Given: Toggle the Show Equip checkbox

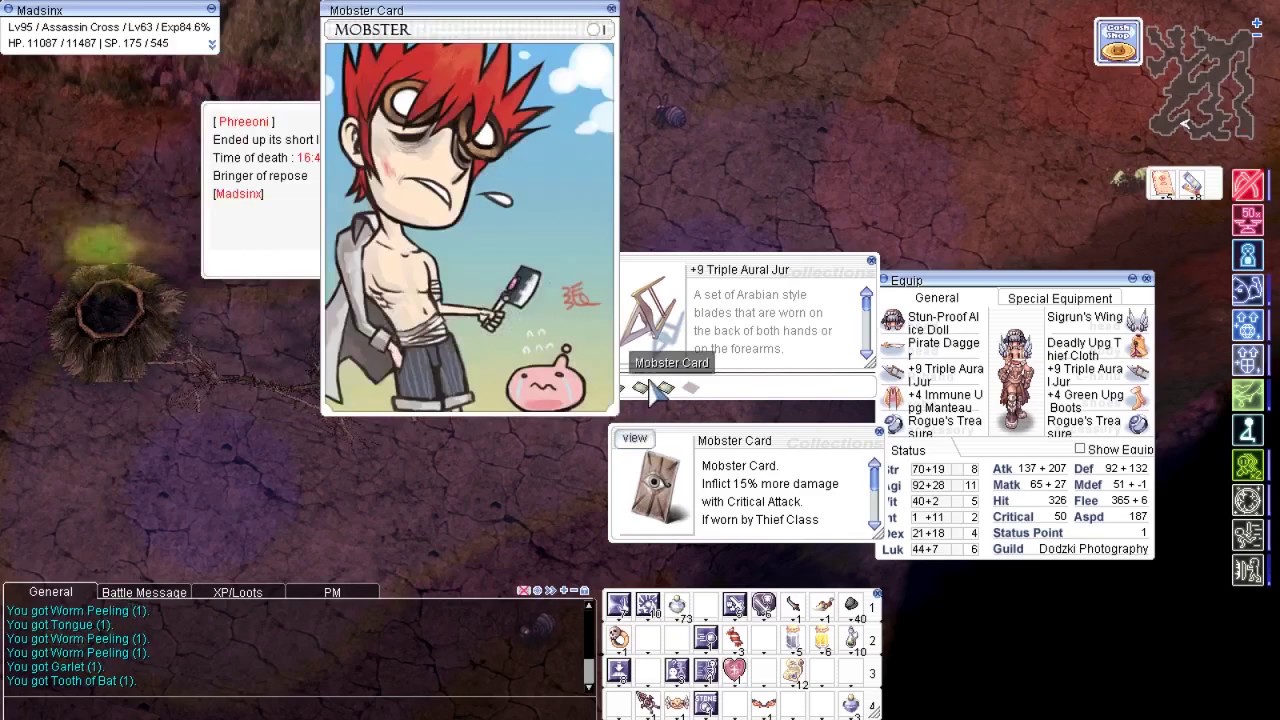Looking at the screenshot, I should coord(1080,449).
